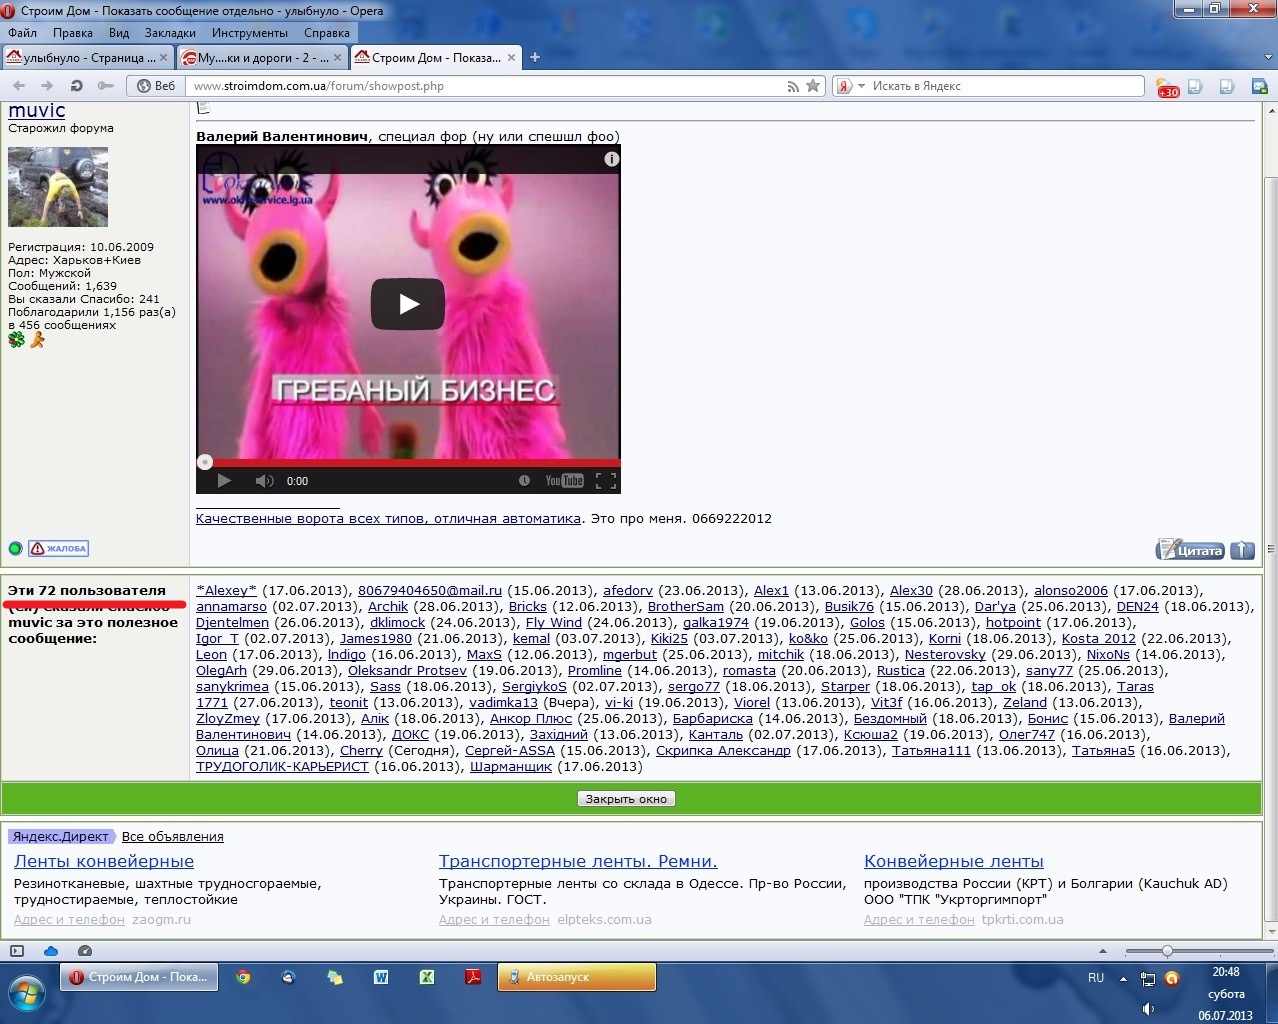The height and width of the screenshot is (1024, 1278).
Task: Click the Веб badge in address bar
Action: (x=157, y=86)
